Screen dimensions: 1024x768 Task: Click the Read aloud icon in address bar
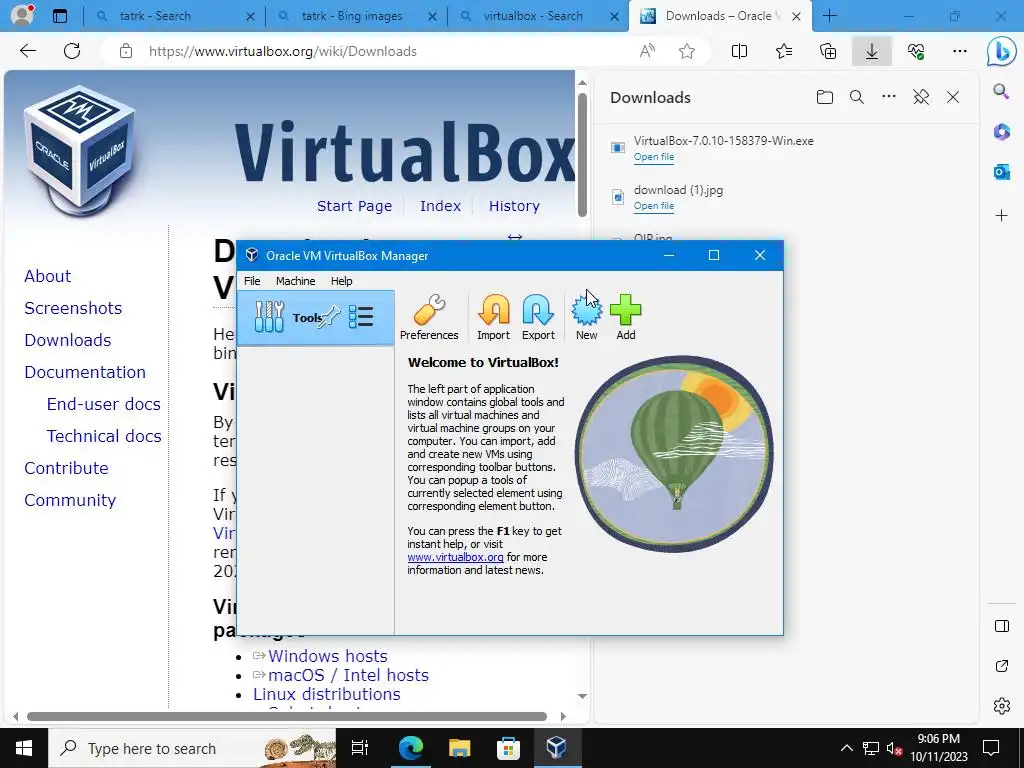pyautogui.click(x=647, y=51)
